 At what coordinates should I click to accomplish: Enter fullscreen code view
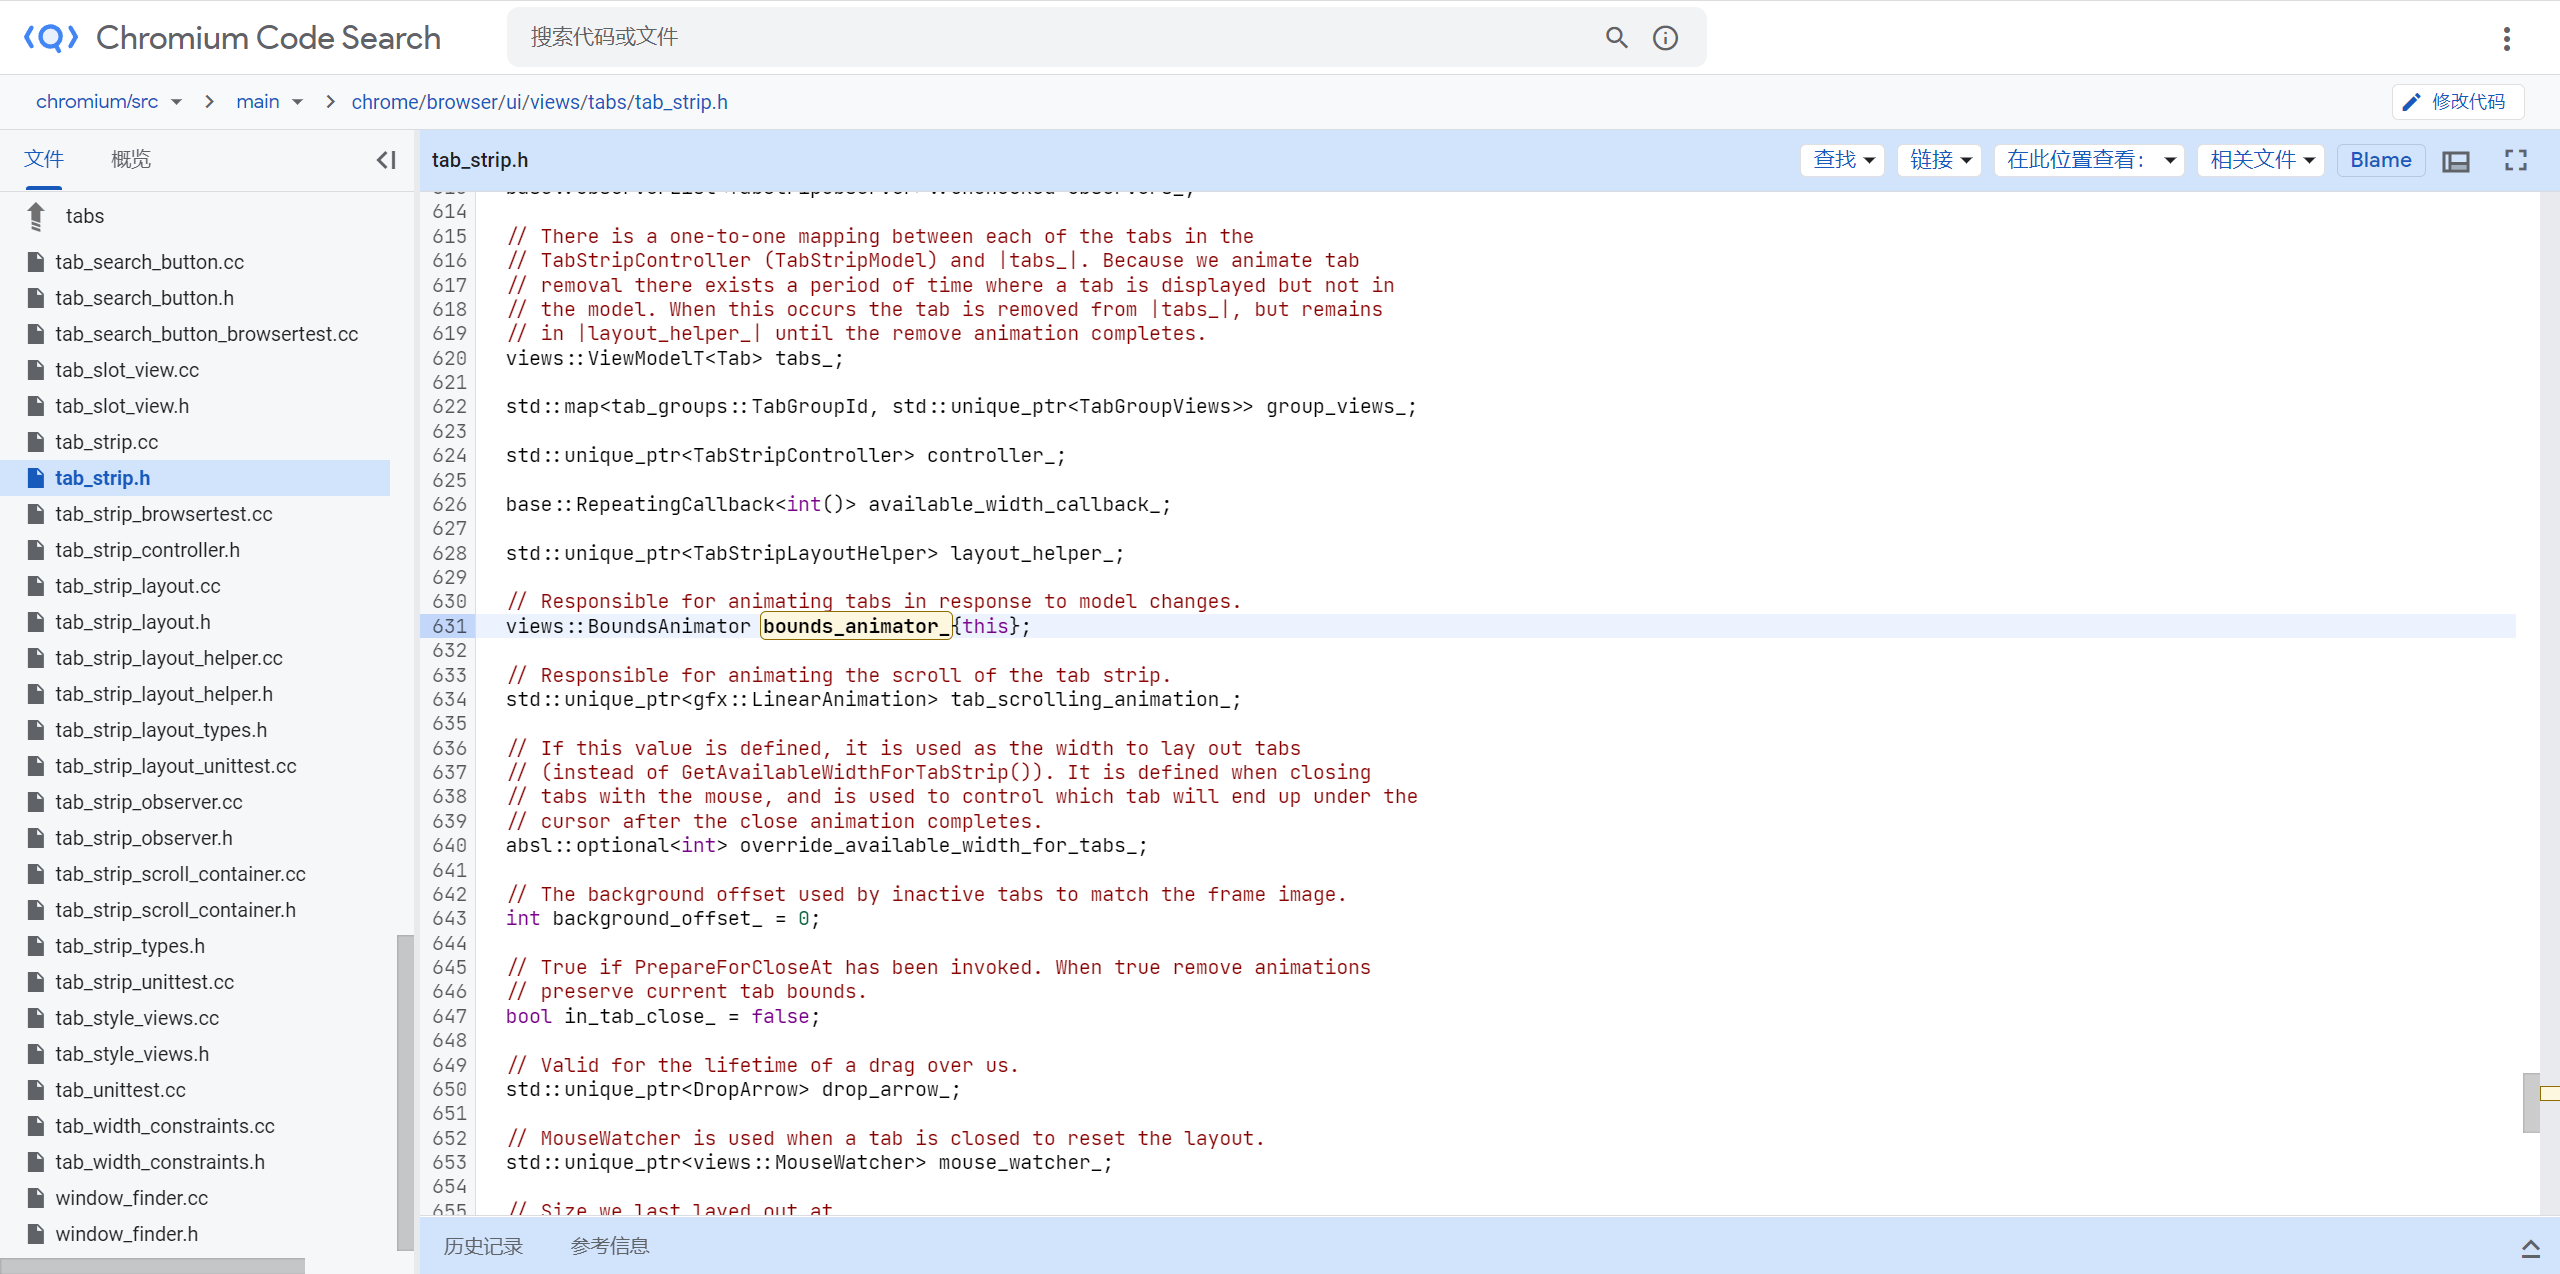pos(2516,160)
